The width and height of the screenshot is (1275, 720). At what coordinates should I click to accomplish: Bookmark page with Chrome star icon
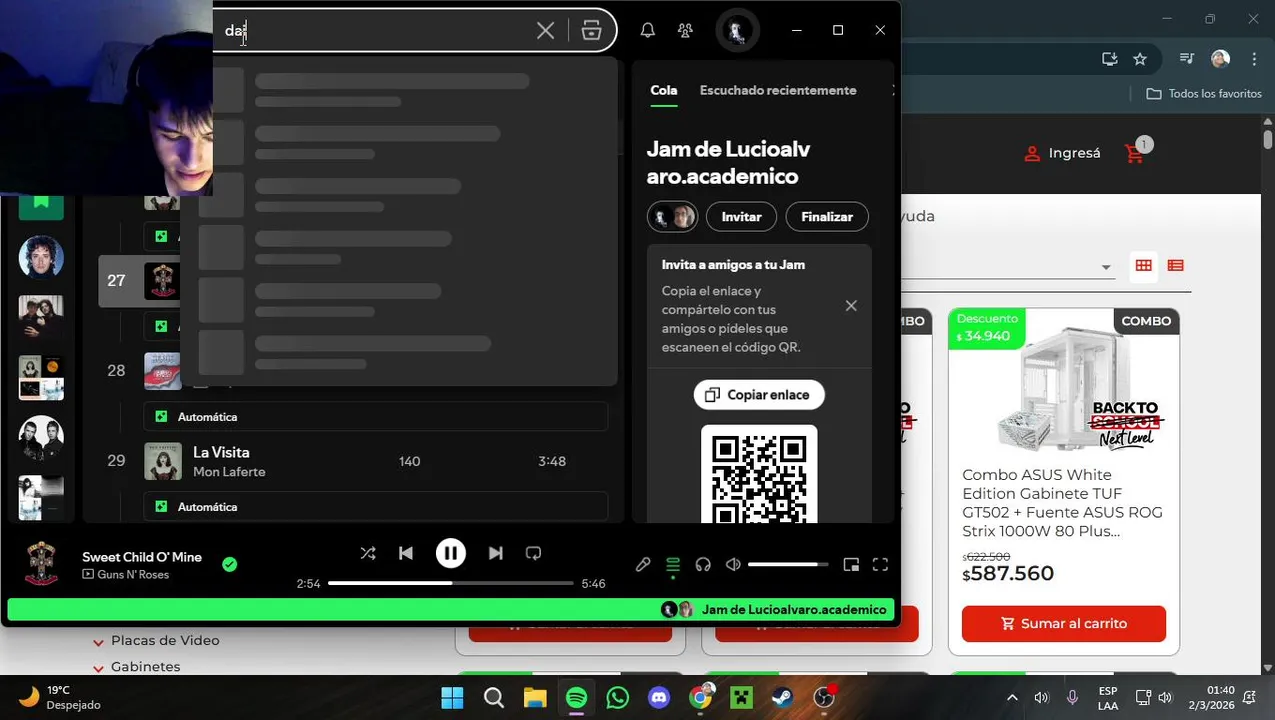[x=1140, y=59]
